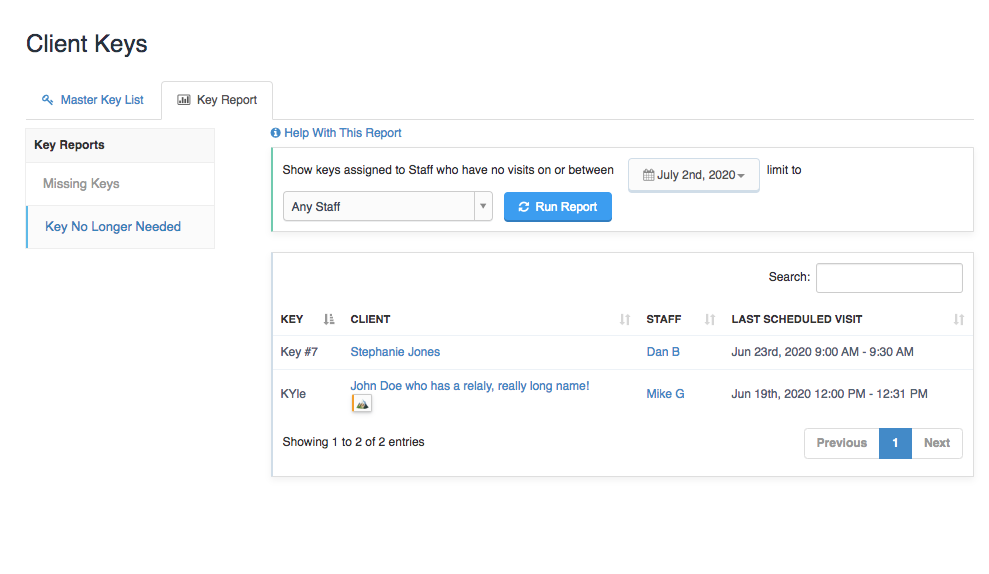This screenshot has height=574, width=989.
Task: Focus the Search input field
Action: click(889, 278)
